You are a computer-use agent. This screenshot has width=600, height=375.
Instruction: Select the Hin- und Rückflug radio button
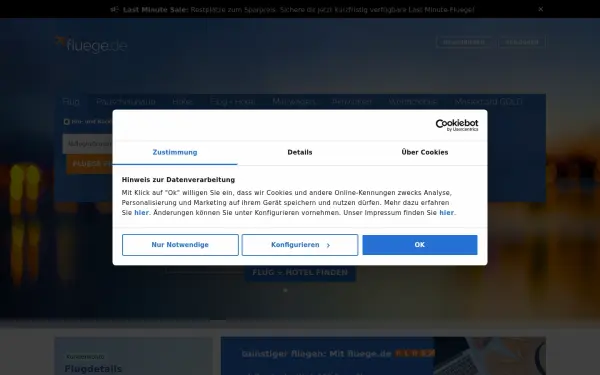(x=67, y=122)
